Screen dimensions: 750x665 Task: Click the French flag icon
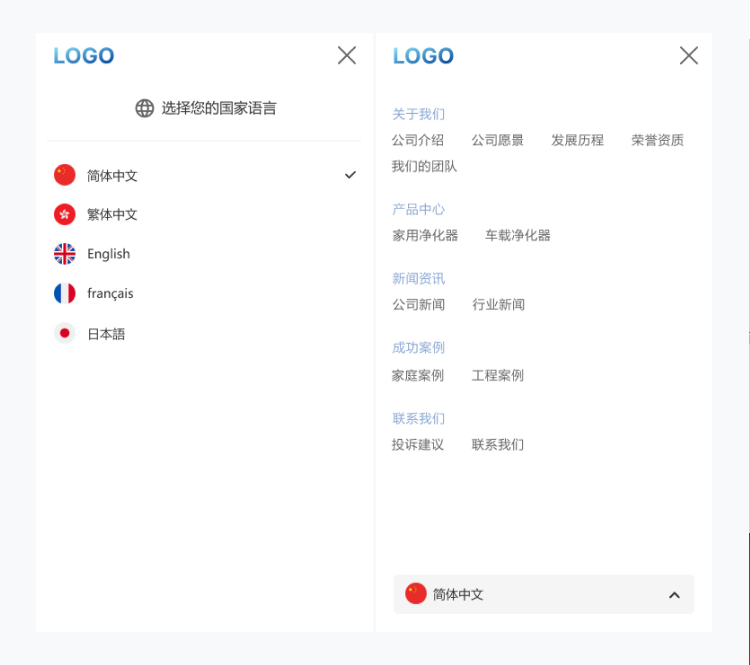[65, 293]
